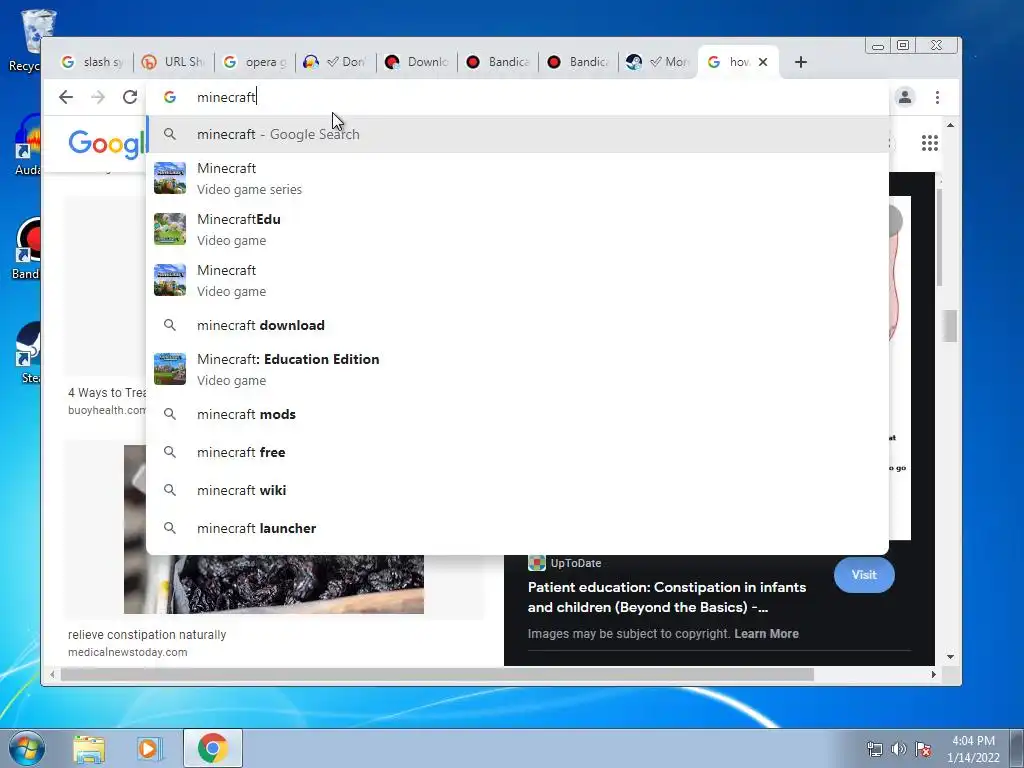Viewport: 1024px width, 768px height.
Task: Open Windows Explorer from taskbar
Action: pyautogui.click(x=89, y=748)
